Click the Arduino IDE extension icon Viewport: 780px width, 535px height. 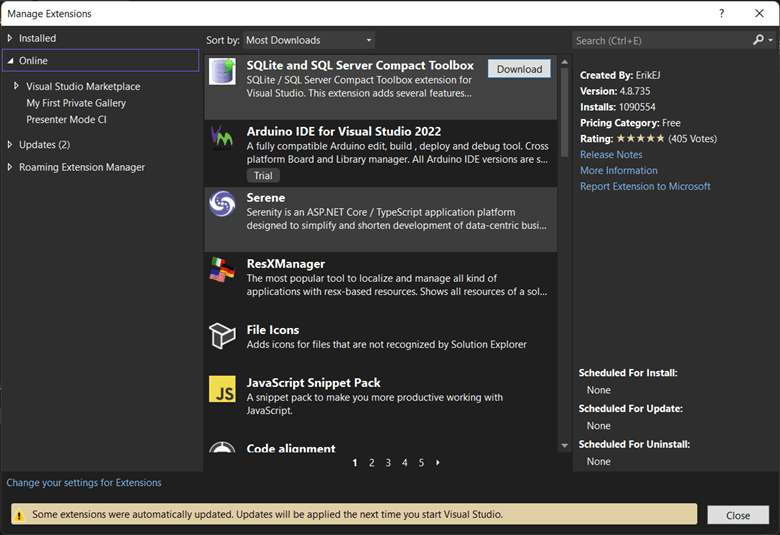tap(222, 137)
